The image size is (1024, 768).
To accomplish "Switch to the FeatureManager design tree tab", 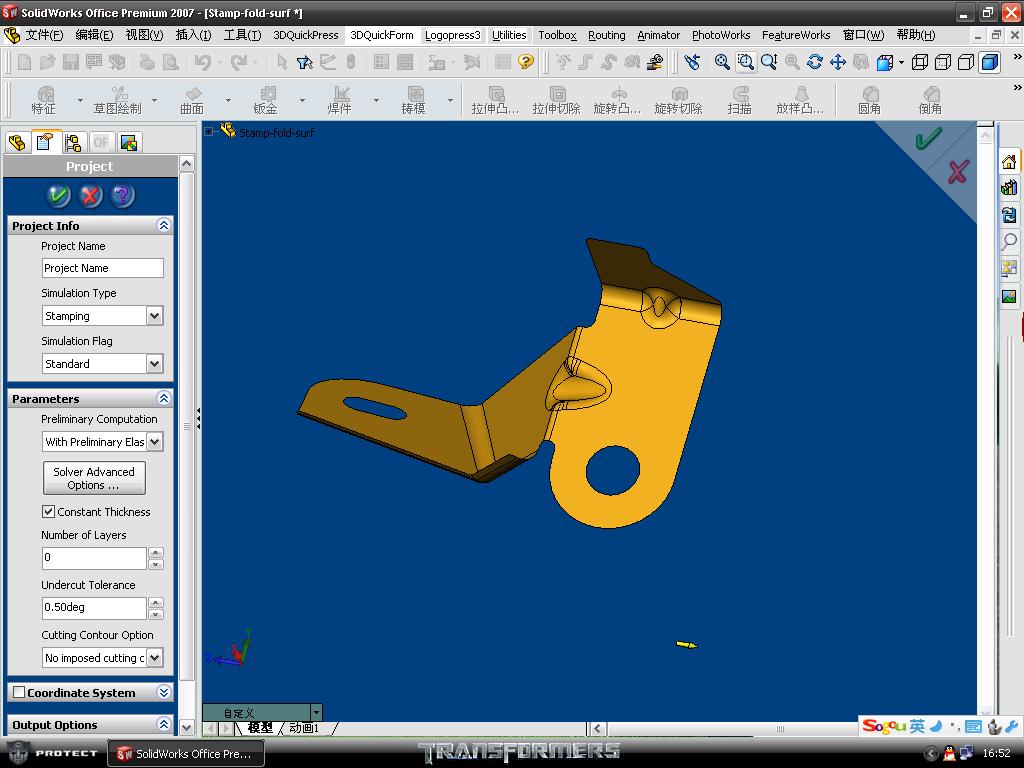I will pos(17,142).
